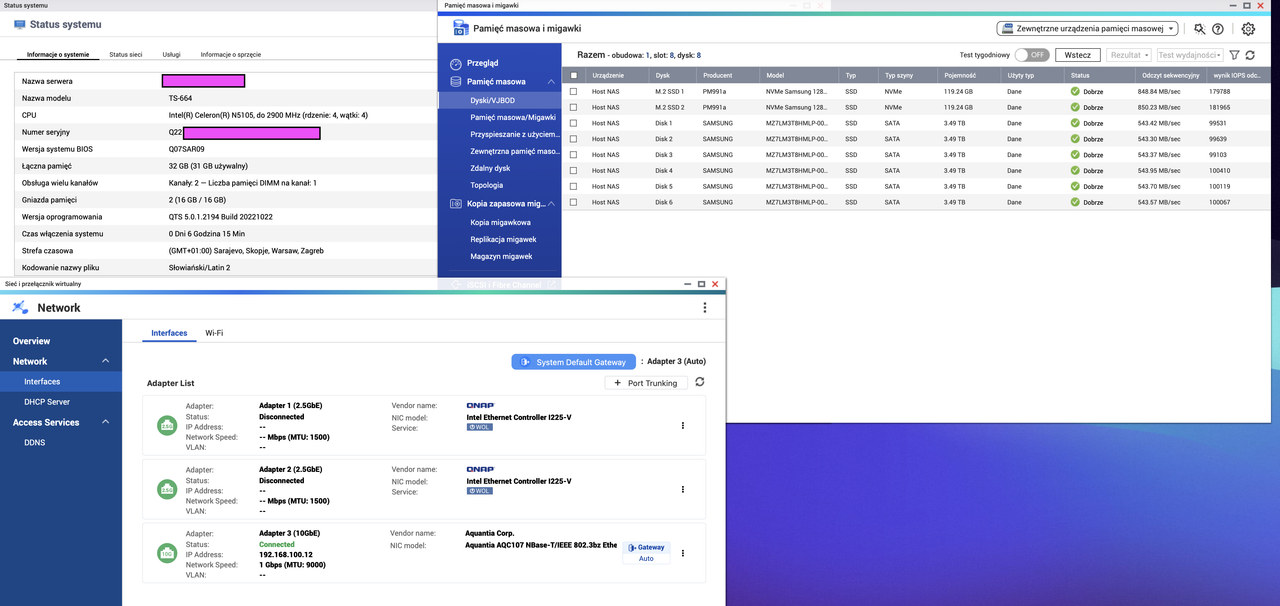This screenshot has width=1280, height=606.
Task: Refresh the disk list with the reload icon
Action: click(1250, 55)
